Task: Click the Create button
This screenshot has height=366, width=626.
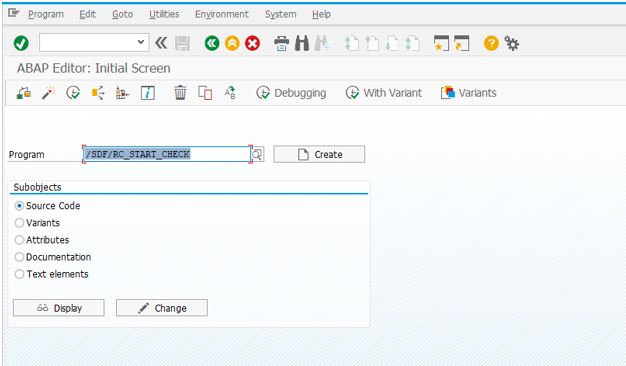Action: [x=319, y=154]
